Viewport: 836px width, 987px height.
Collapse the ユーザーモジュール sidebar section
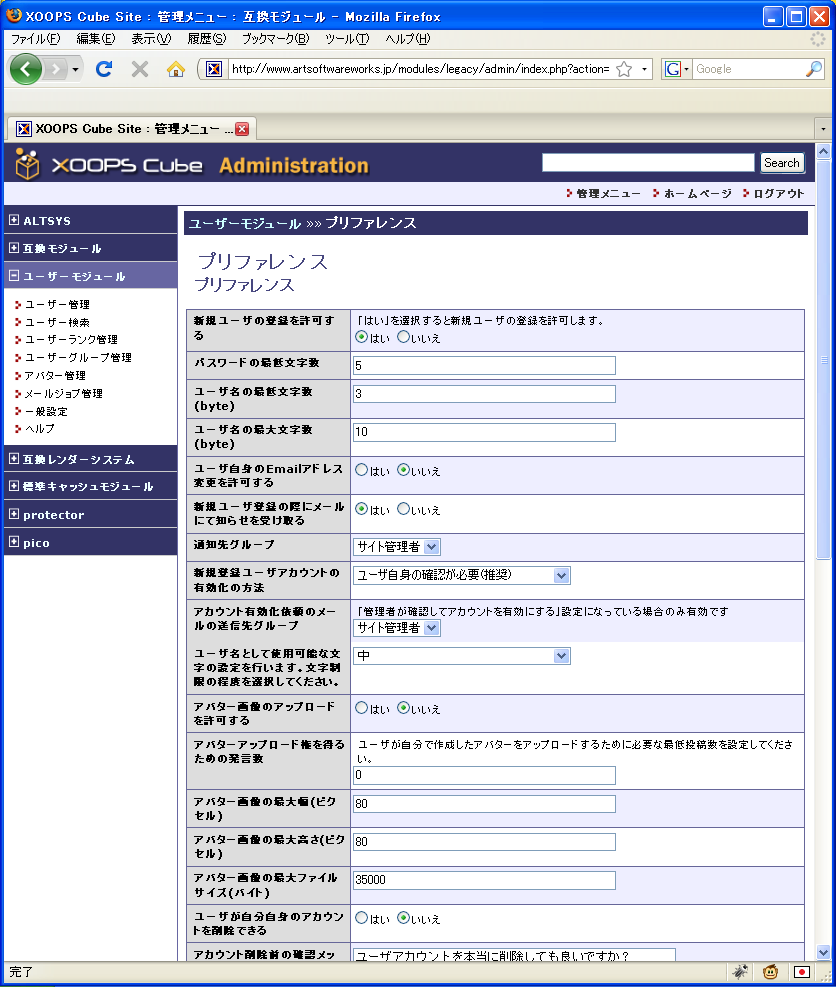point(14,275)
